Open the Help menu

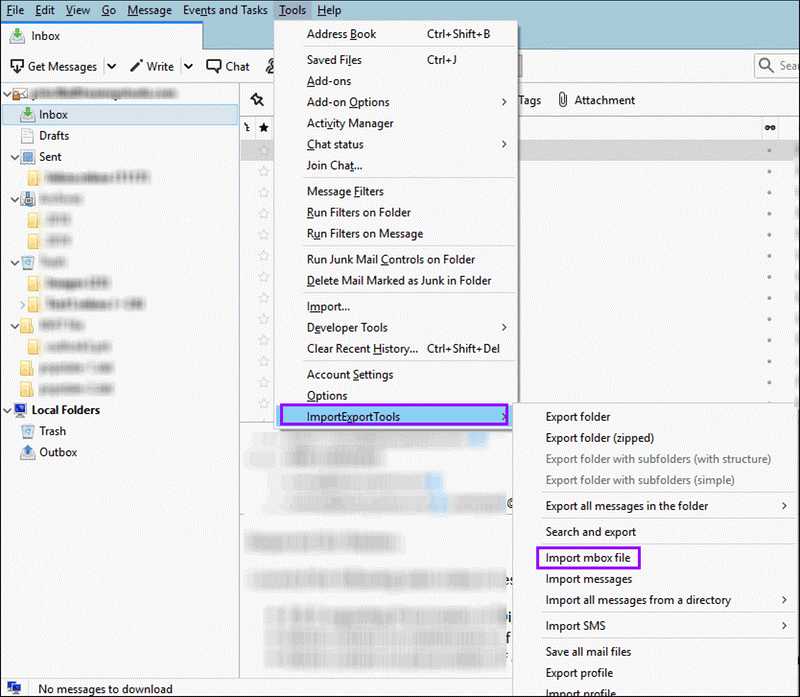coord(329,10)
